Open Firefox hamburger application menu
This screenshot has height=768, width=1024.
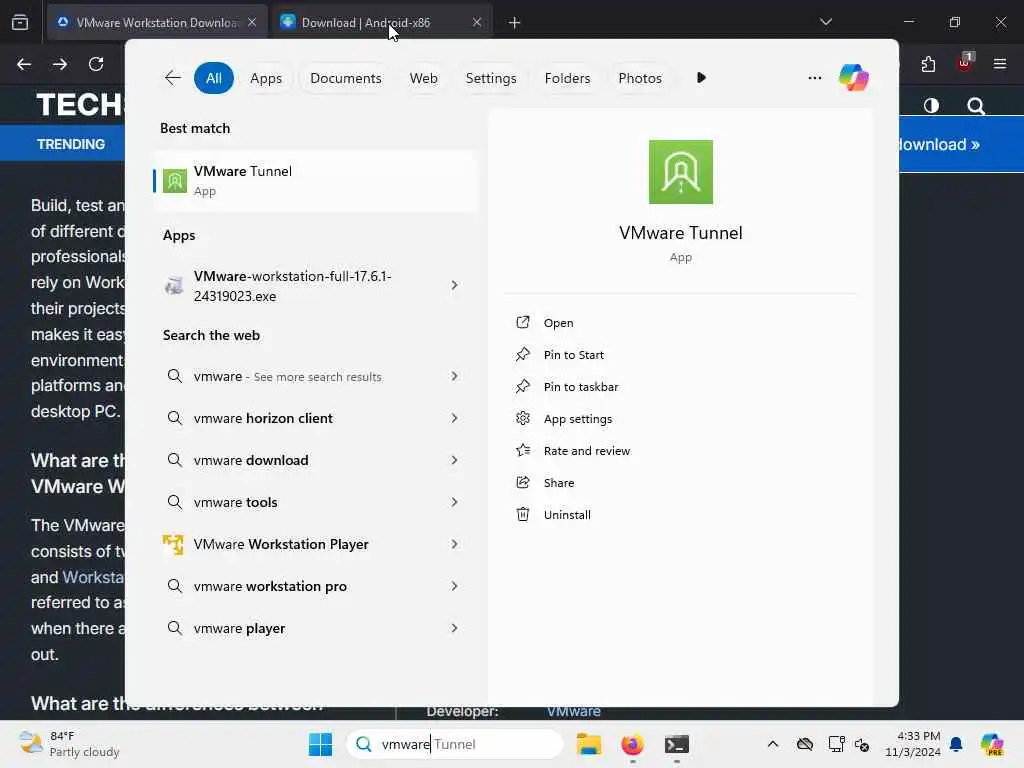(1000, 64)
